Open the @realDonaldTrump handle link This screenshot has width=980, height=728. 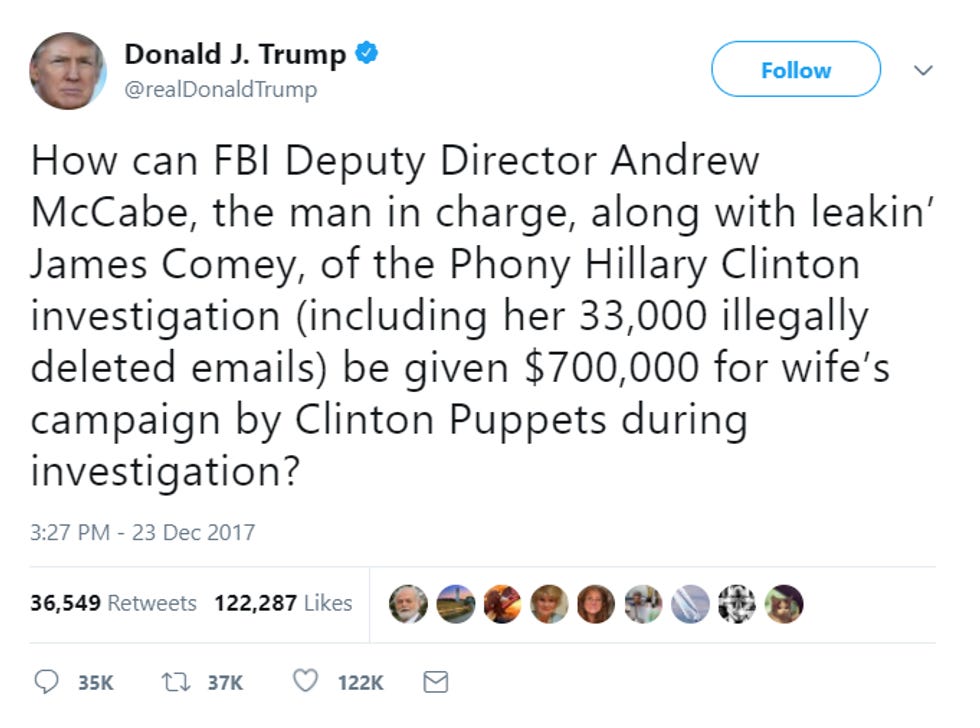[221, 89]
